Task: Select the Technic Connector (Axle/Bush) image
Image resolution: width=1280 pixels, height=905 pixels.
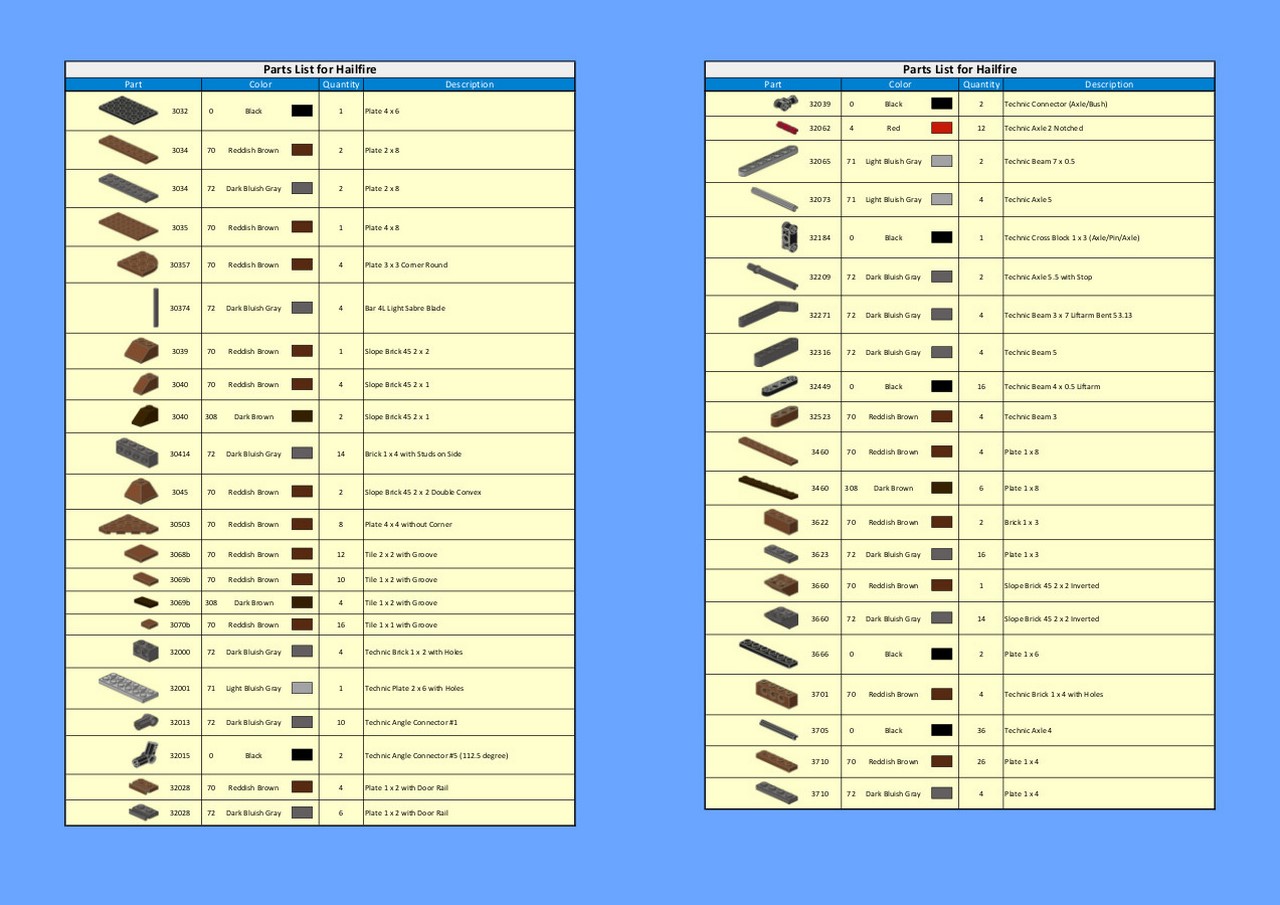Action: (x=786, y=103)
